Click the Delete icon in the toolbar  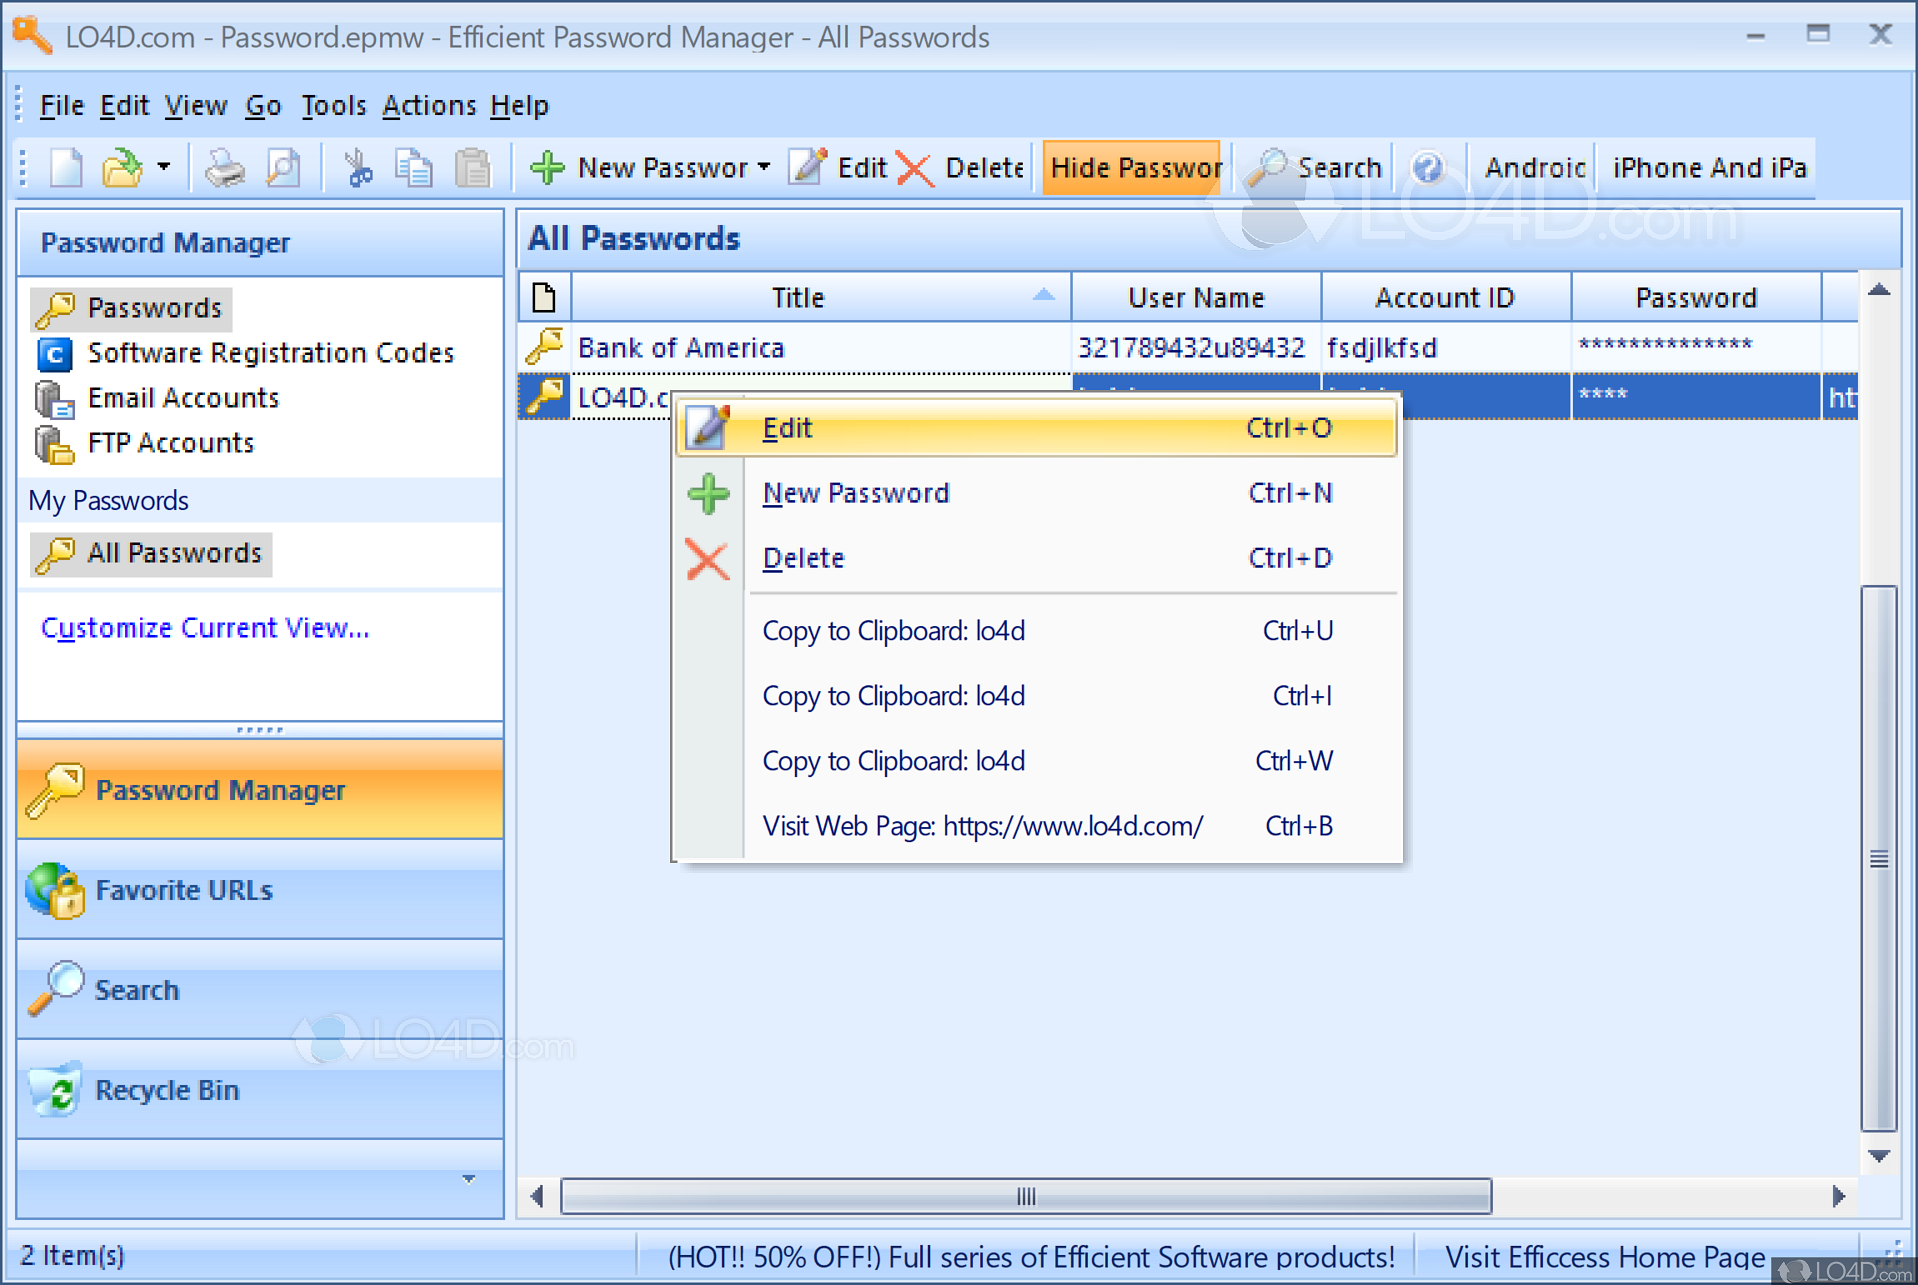click(x=913, y=167)
